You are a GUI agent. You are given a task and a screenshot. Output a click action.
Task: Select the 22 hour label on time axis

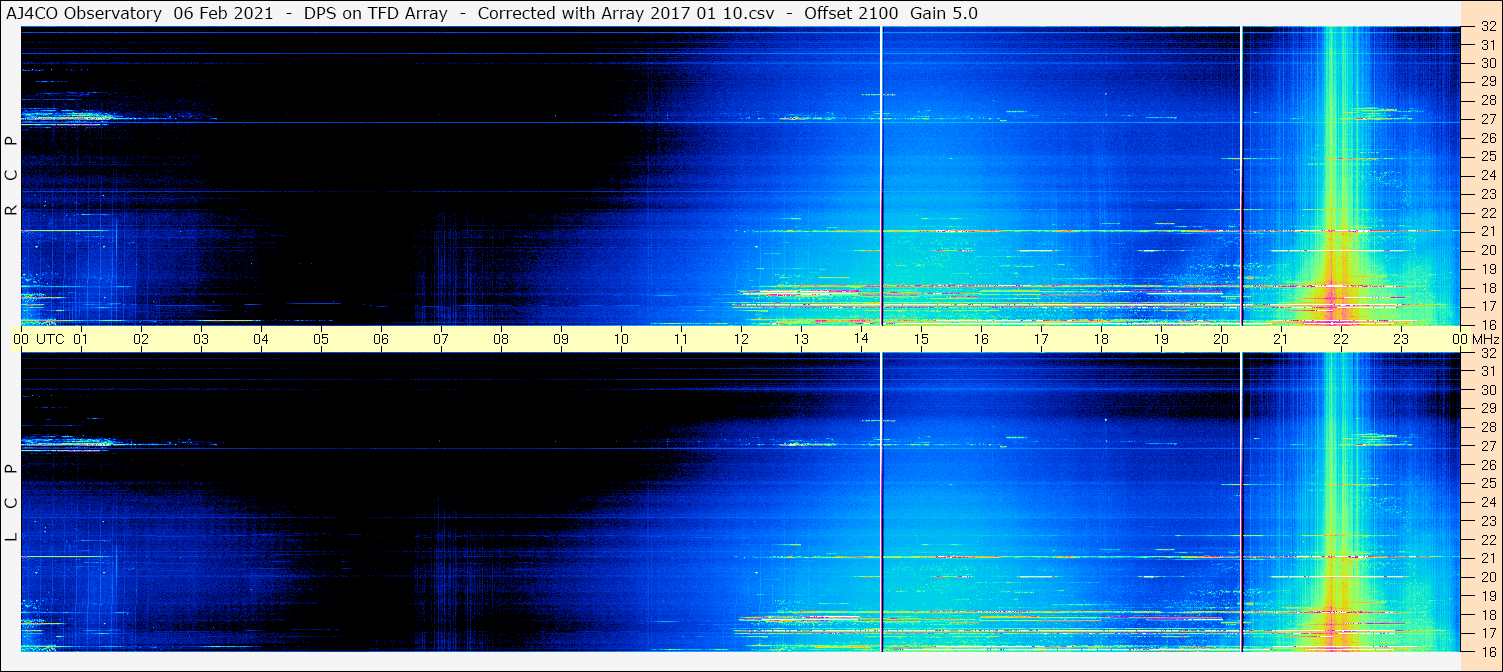click(x=1341, y=339)
